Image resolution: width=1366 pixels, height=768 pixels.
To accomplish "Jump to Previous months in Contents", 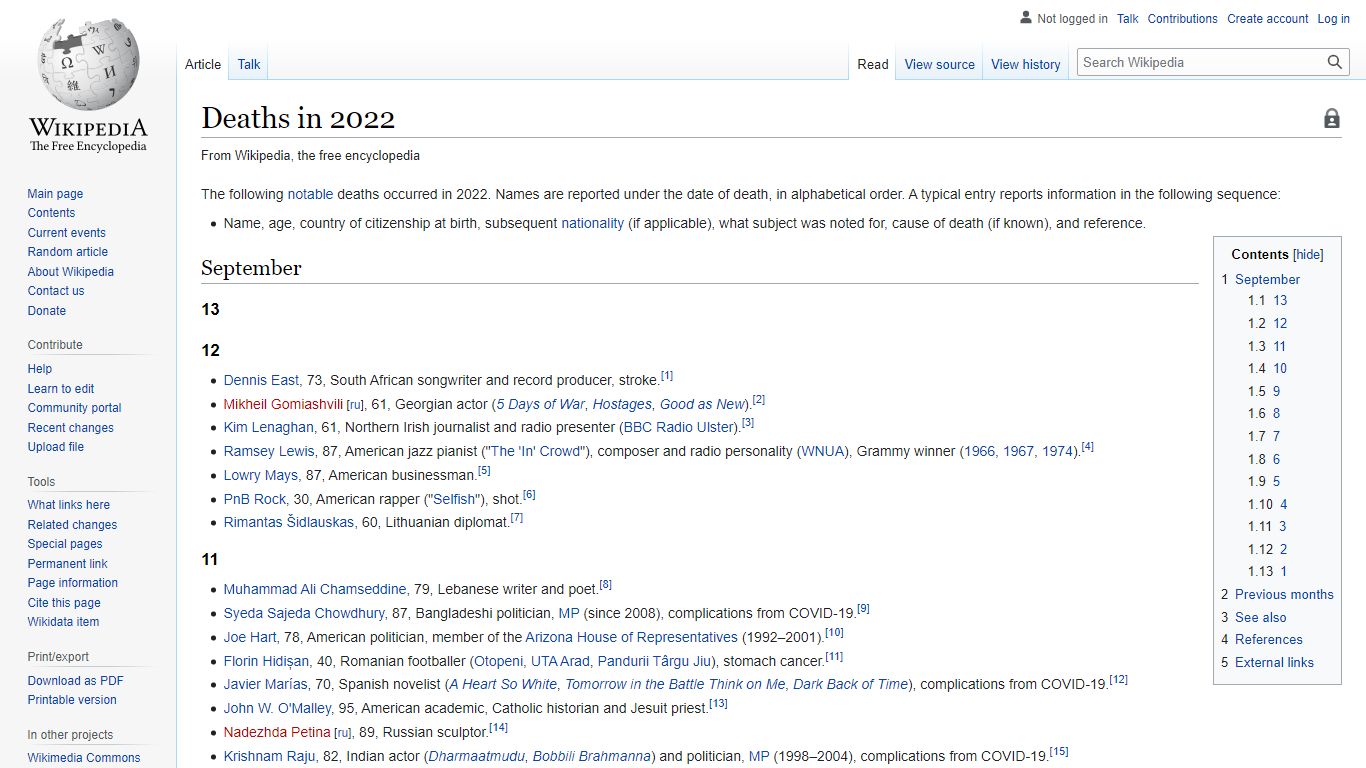I will tap(1284, 594).
